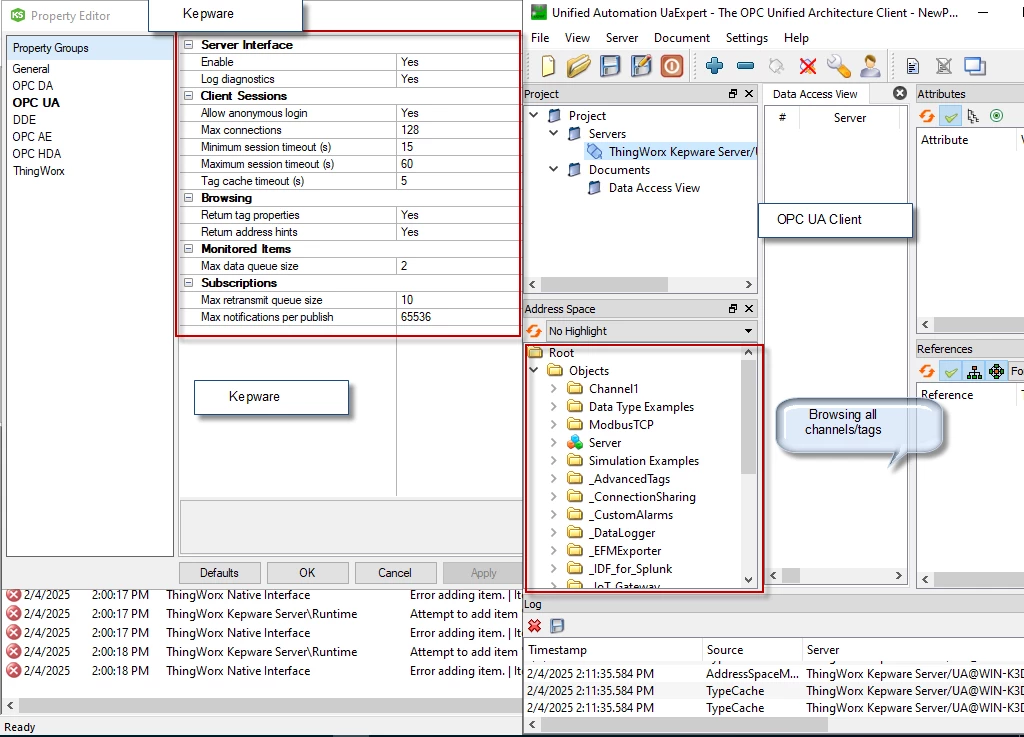The width and height of the screenshot is (1024, 737).
Task: Remove server with the blue minus icon
Action: pos(745,66)
